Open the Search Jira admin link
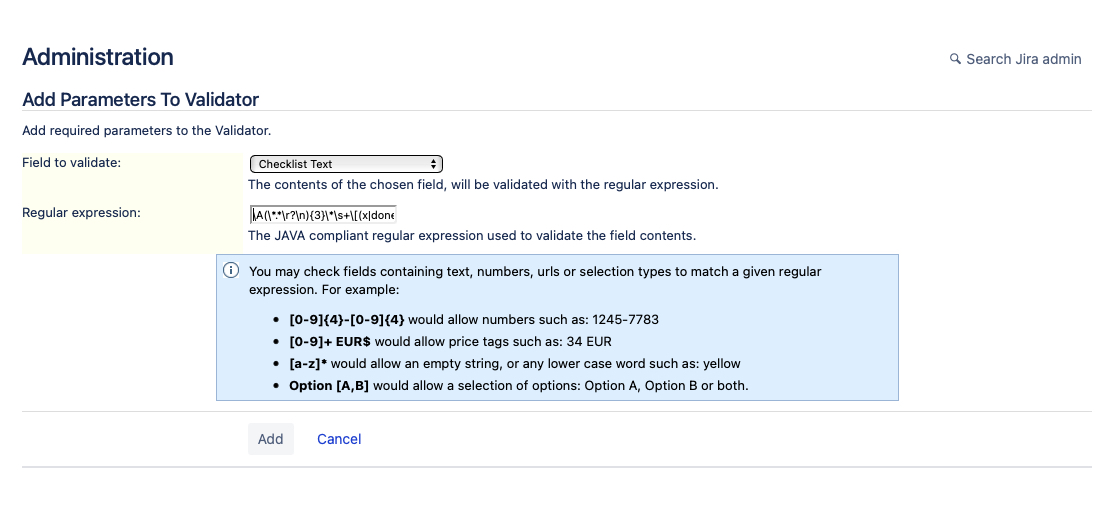This screenshot has width=1115, height=508. click(1023, 59)
